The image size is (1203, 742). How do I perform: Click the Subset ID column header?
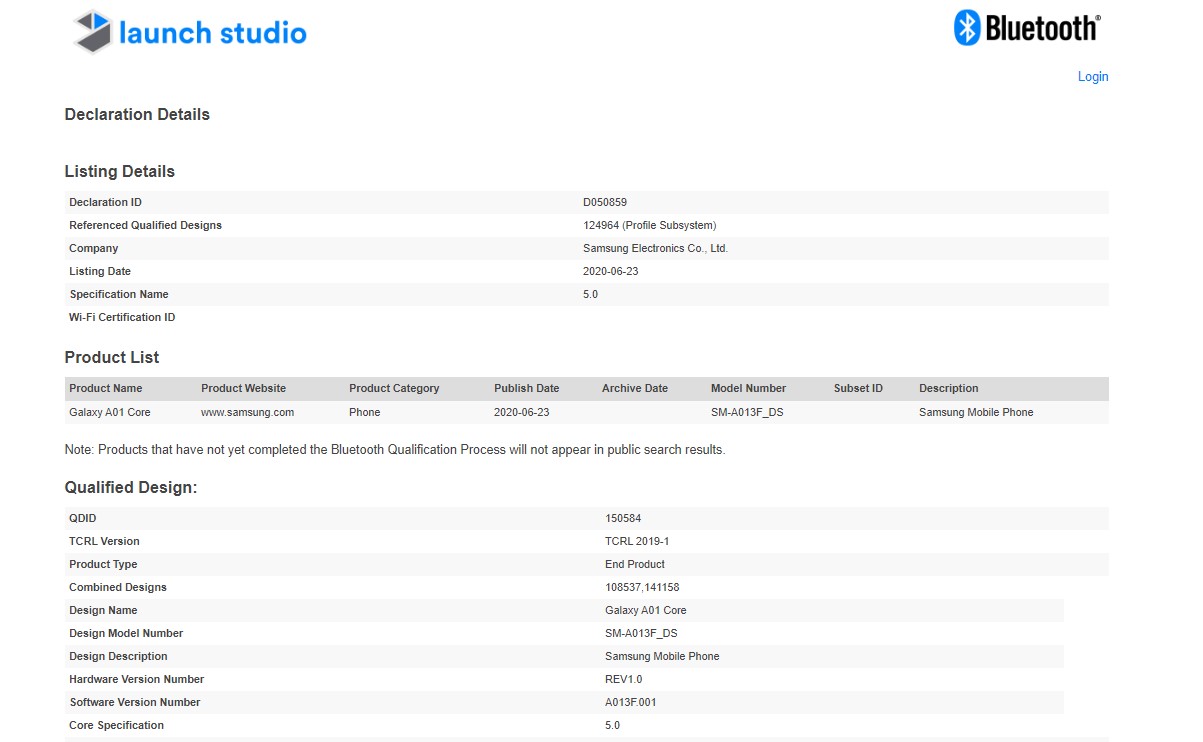(859, 389)
